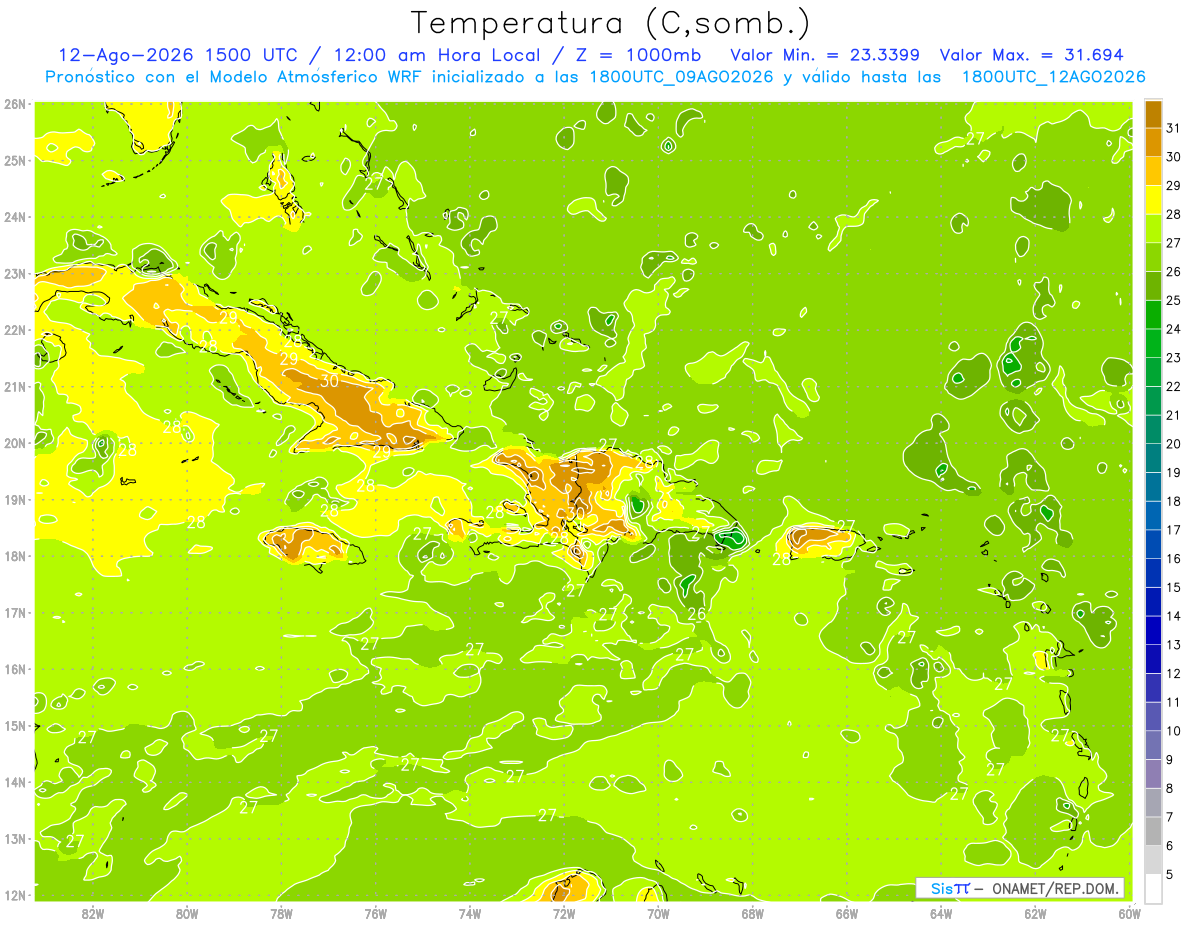Select the '12-Ago-2026 1500 UTC' date text

(x=181, y=55)
